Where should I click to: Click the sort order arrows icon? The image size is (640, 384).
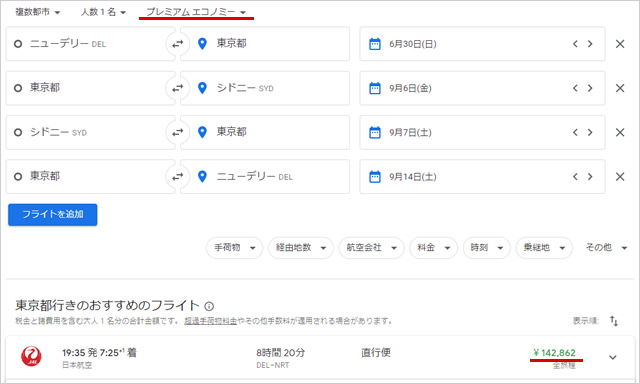click(614, 321)
